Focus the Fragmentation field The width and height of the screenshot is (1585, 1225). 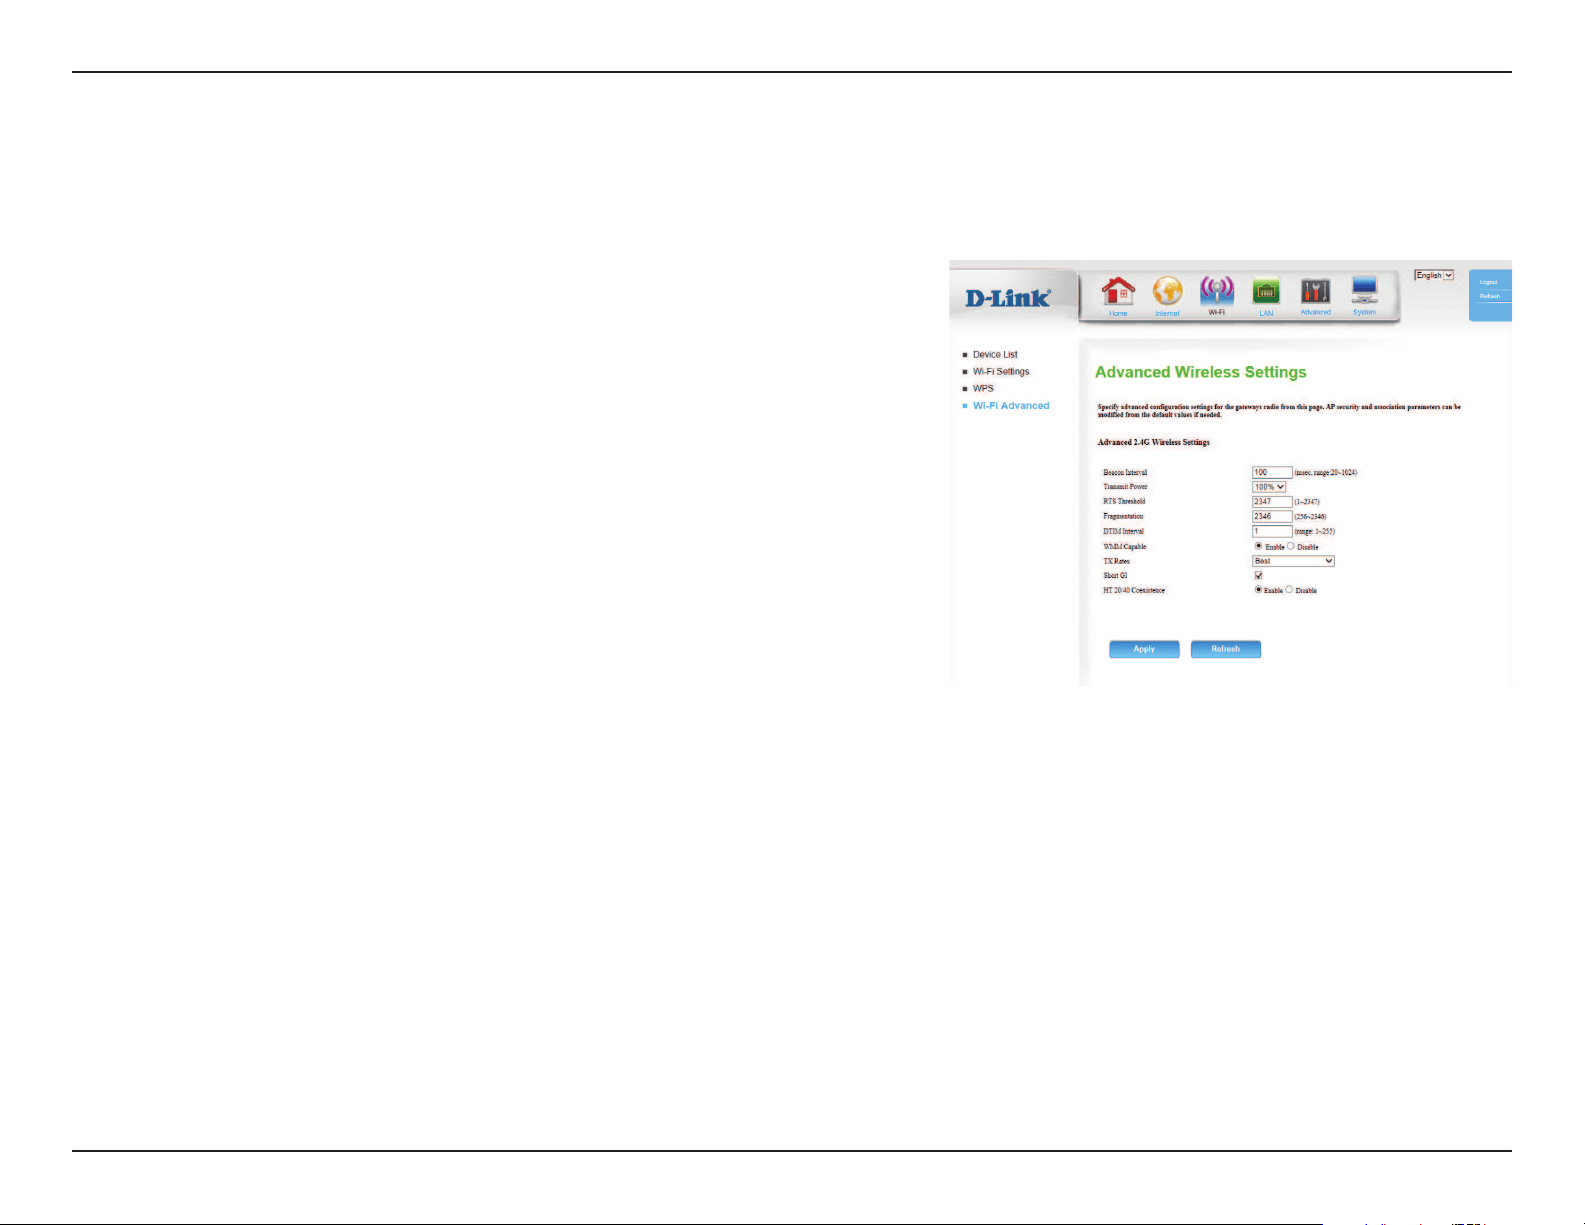[1272, 516]
